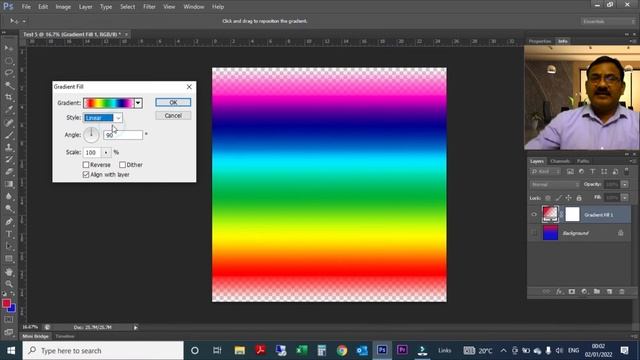Open the layer filter Kind dropdown

coord(546,172)
